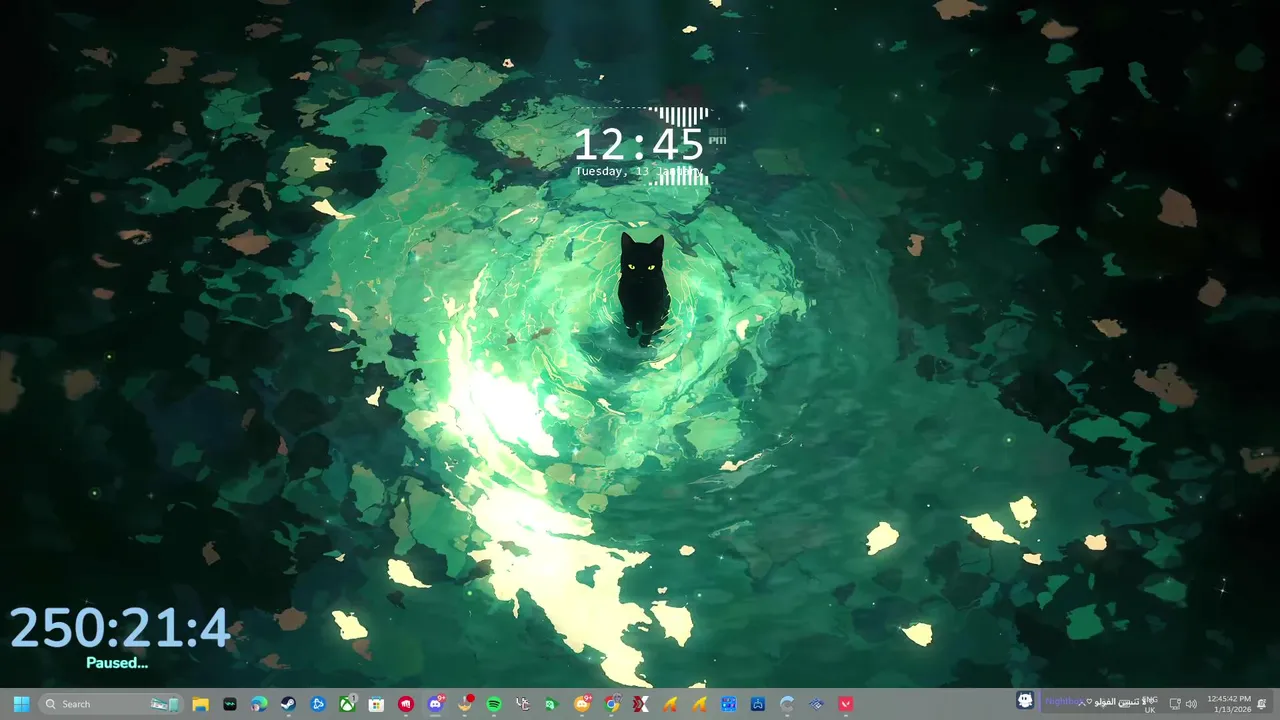1280x720 pixels.
Task: Open the Windows Start menu
Action: click(21, 704)
